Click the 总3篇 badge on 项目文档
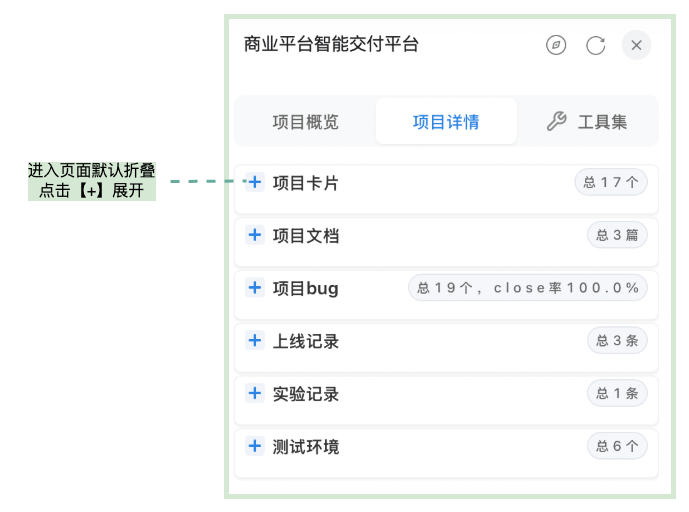This screenshot has width=689, height=512. [617, 235]
